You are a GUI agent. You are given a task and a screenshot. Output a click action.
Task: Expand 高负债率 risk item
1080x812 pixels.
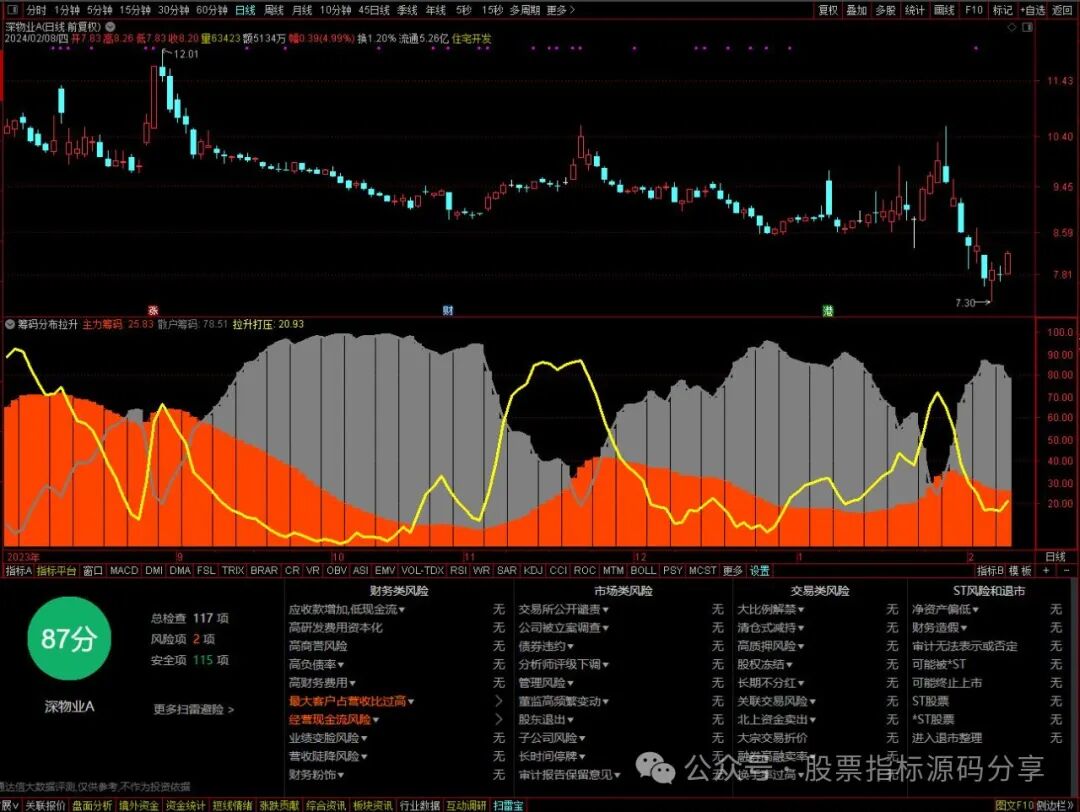[x=316, y=664]
